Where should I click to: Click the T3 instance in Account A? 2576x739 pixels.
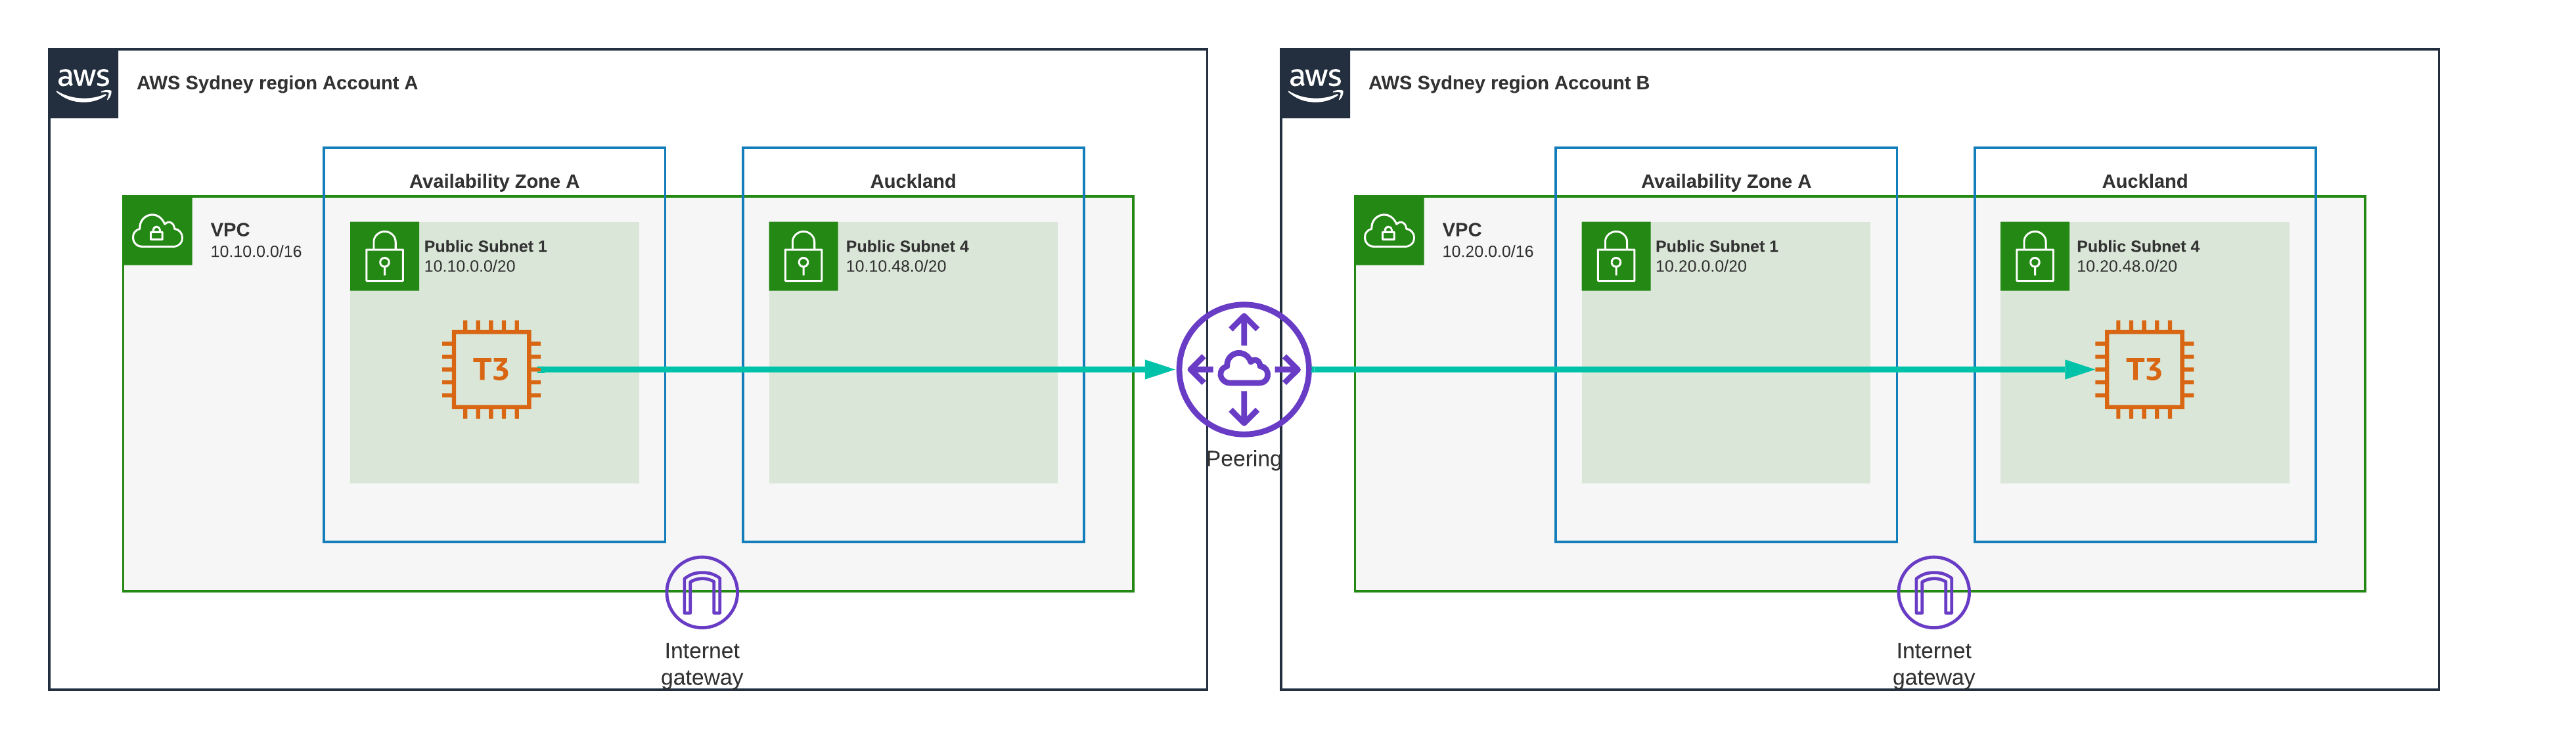491,369
